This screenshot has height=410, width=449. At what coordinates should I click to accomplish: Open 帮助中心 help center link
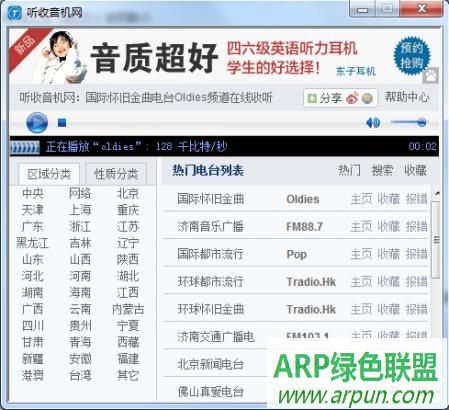pyautogui.click(x=407, y=97)
